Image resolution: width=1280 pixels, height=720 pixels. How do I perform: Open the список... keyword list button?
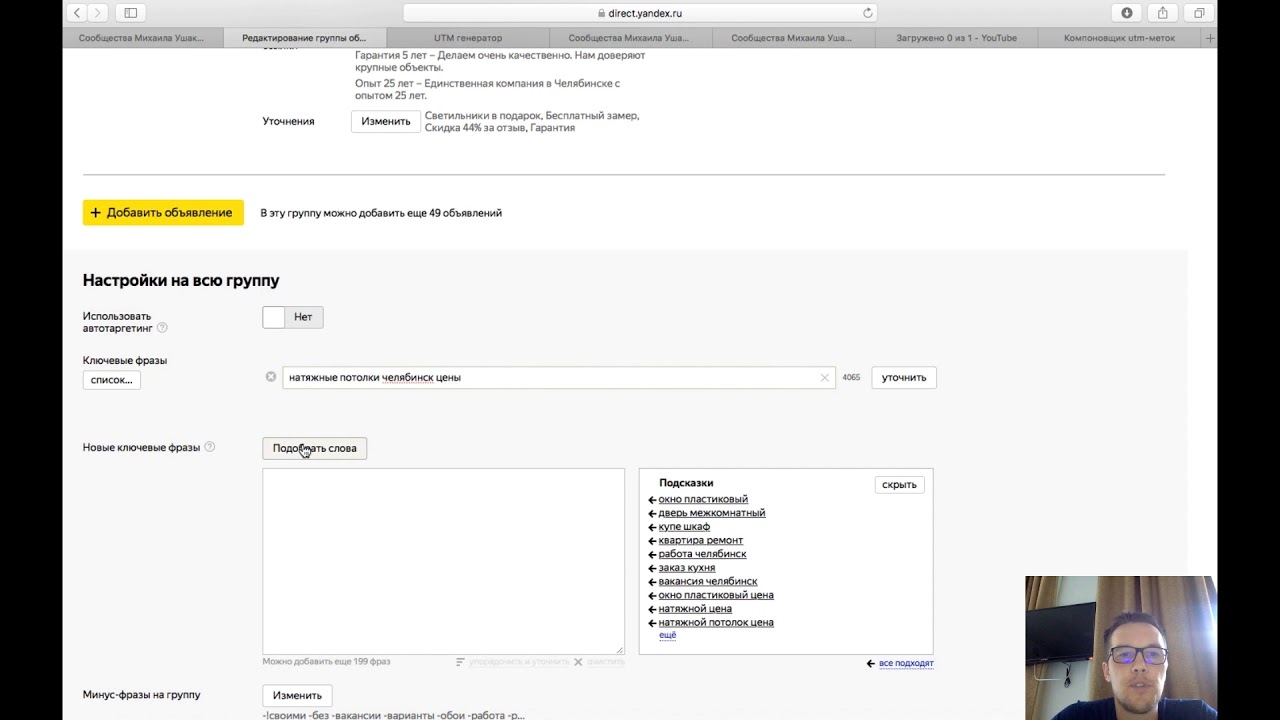tap(111, 380)
